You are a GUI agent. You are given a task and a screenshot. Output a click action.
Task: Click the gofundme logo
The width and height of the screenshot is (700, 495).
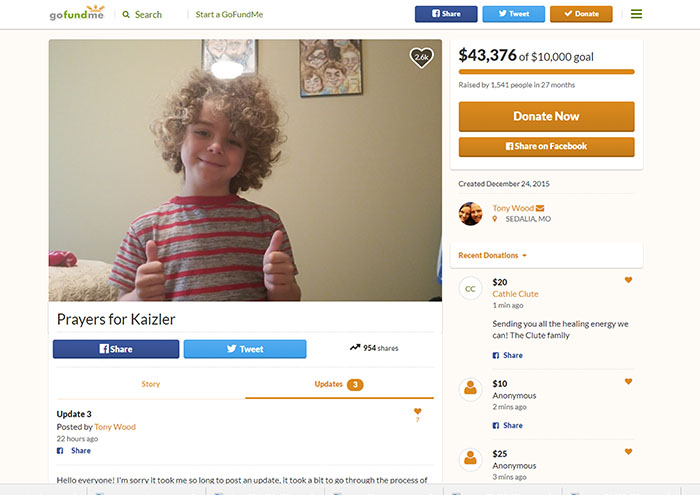tap(77, 13)
